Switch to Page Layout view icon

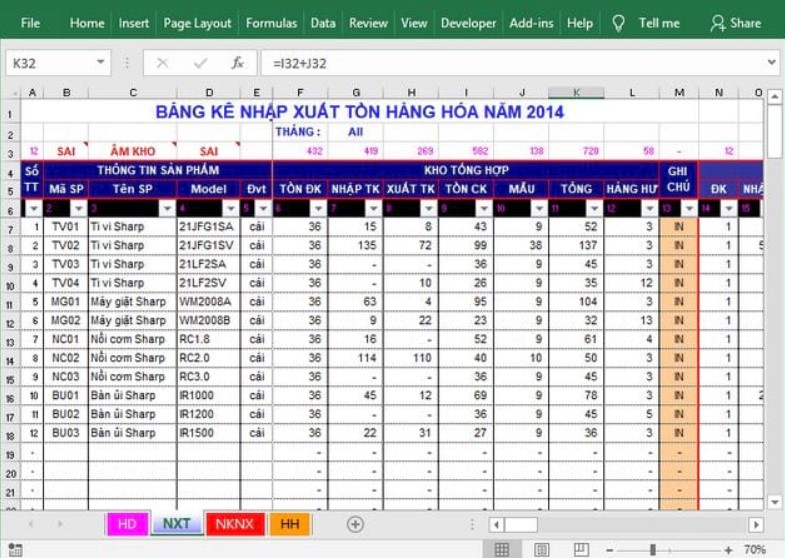(541, 549)
